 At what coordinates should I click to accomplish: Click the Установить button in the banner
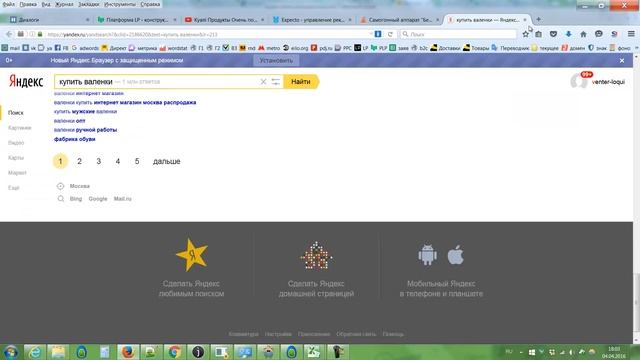click(276, 60)
